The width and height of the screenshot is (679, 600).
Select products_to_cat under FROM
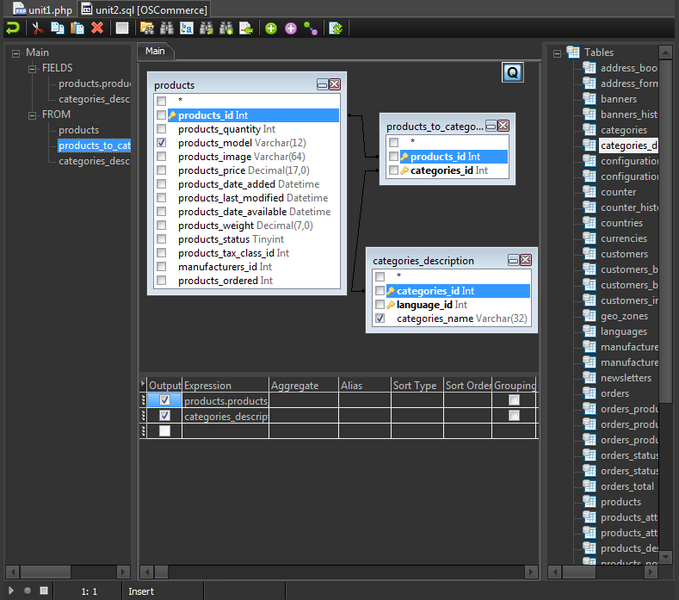[x=94, y=145]
